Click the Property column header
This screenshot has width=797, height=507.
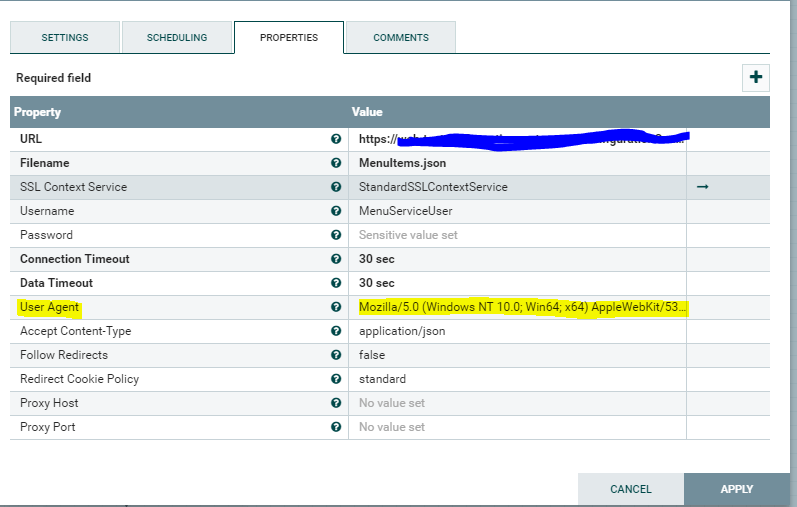(x=37, y=112)
